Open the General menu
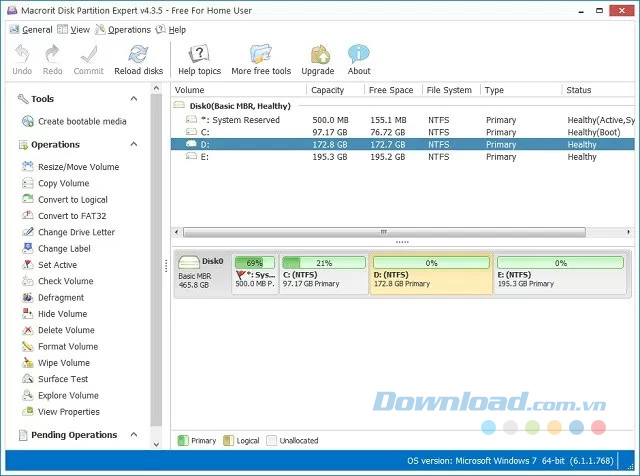 pyautogui.click(x=31, y=29)
